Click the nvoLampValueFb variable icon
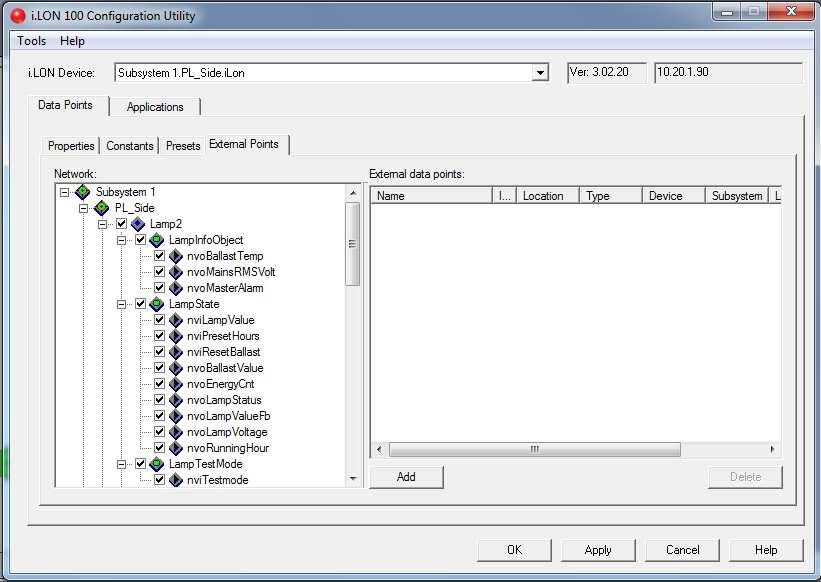The image size is (821, 582). click(x=176, y=416)
